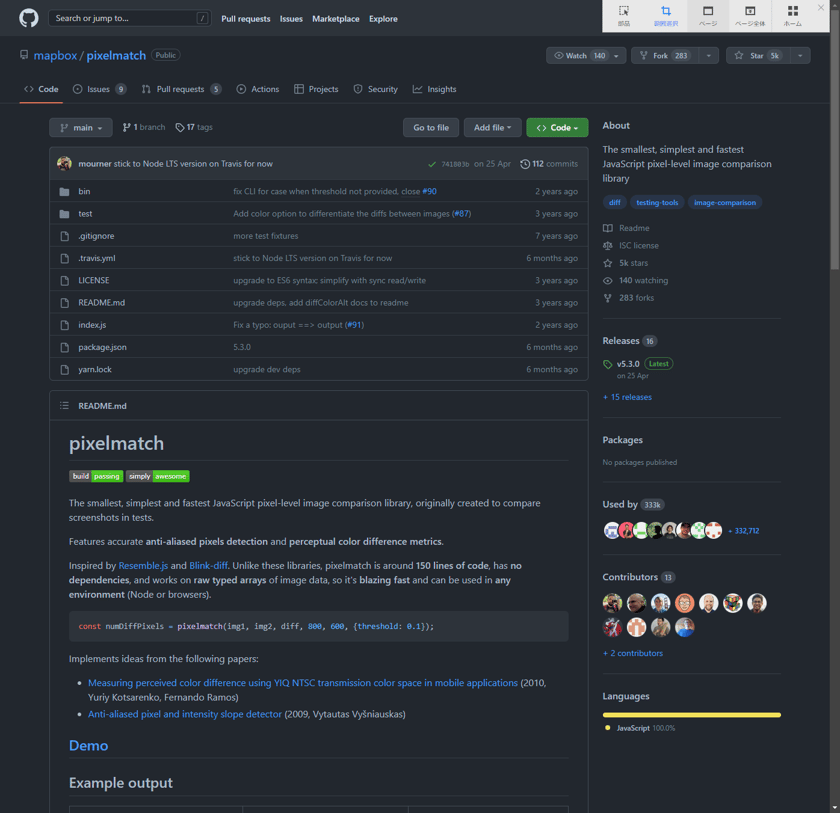Switch to the Actions tab
The height and width of the screenshot is (813, 840).
pos(258,89)
